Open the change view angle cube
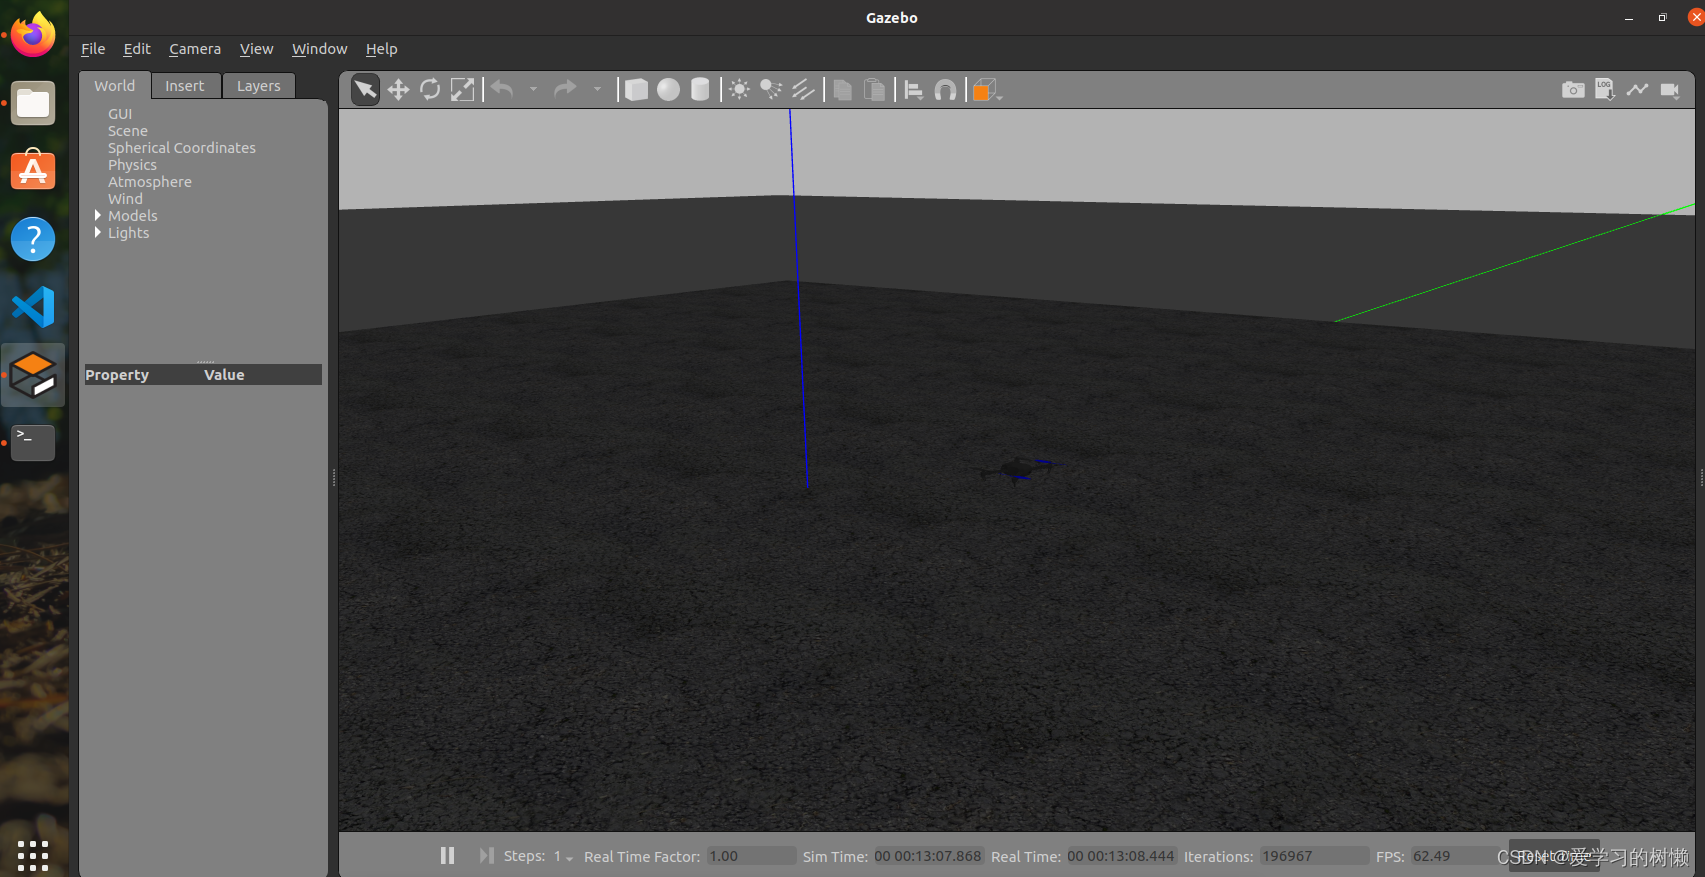 [986, 90]
